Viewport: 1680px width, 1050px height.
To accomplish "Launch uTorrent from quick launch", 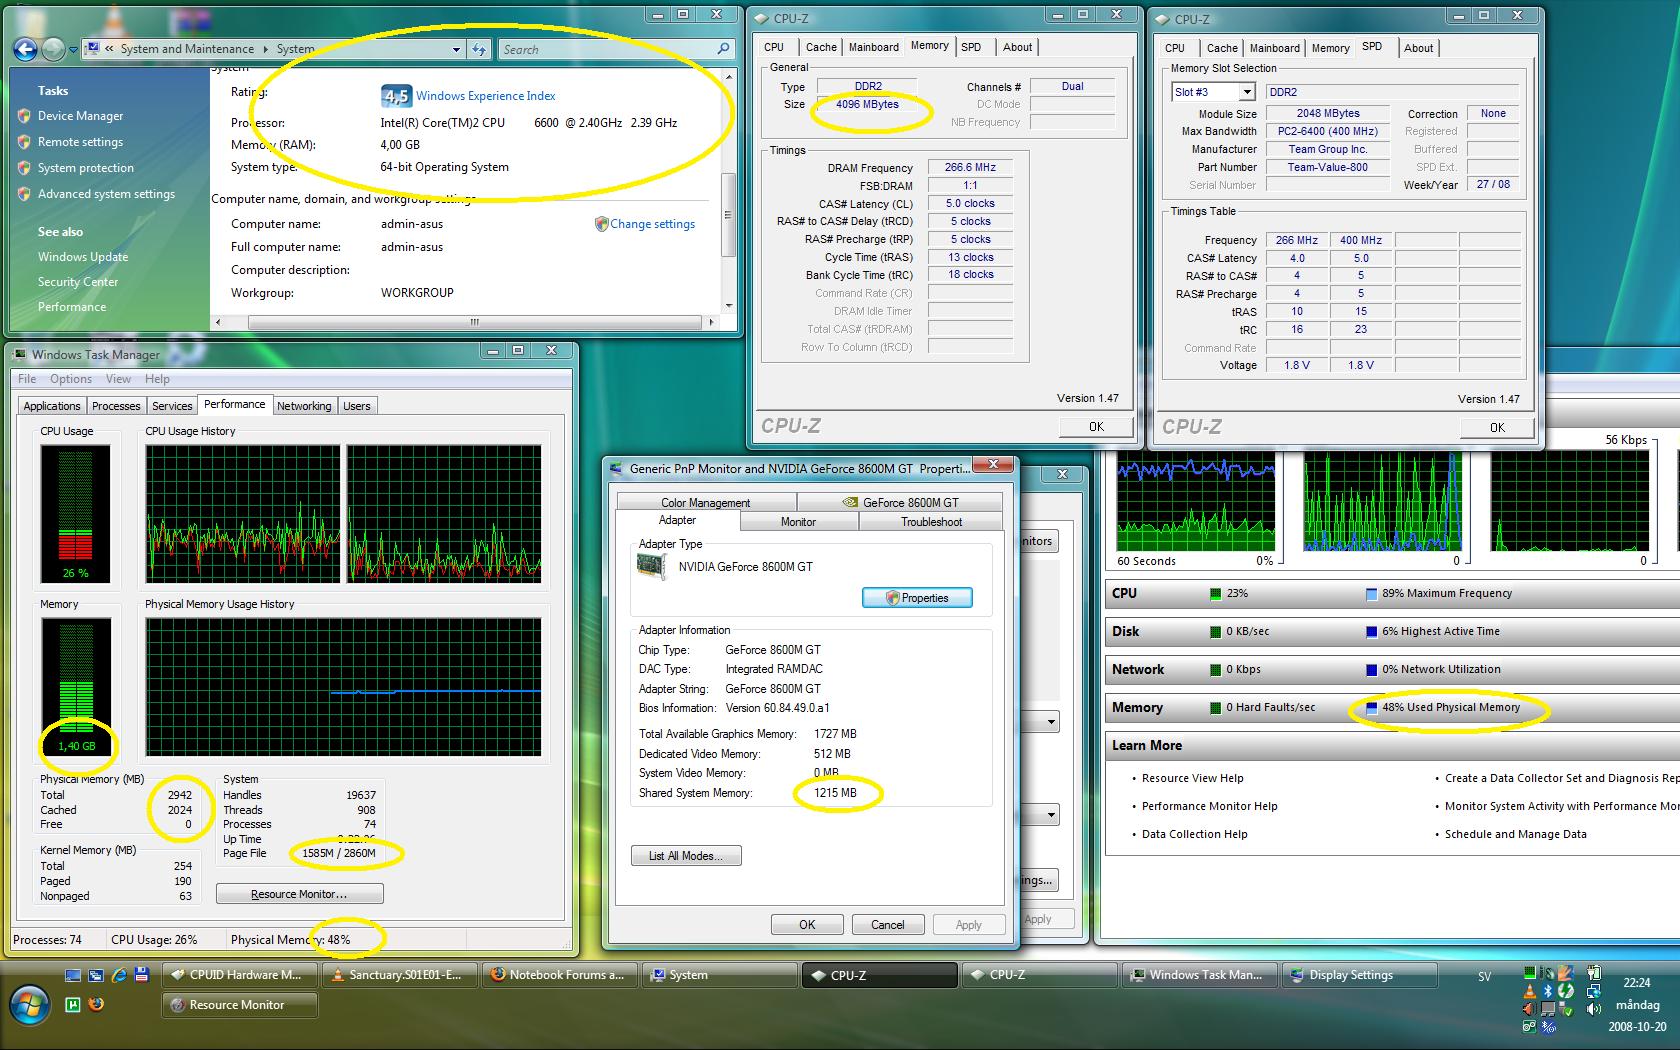I will (x=73, y=1005).
